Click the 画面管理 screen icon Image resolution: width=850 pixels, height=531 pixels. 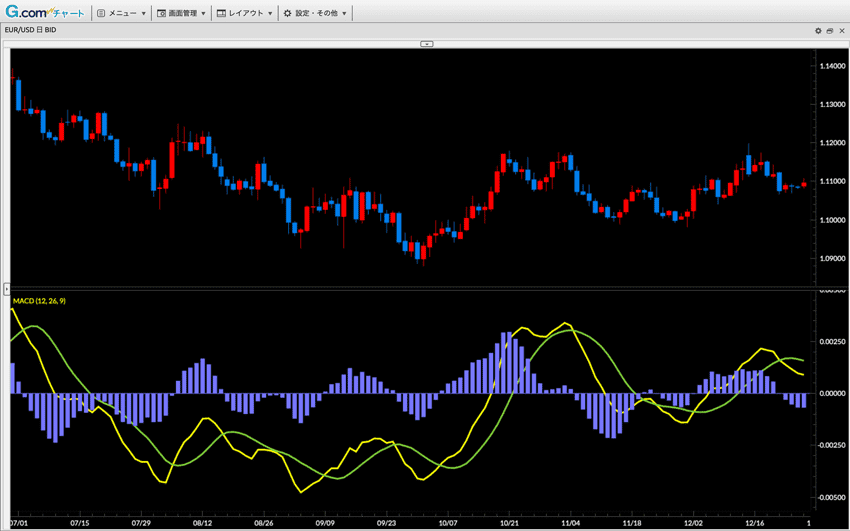tap(162, 14)
